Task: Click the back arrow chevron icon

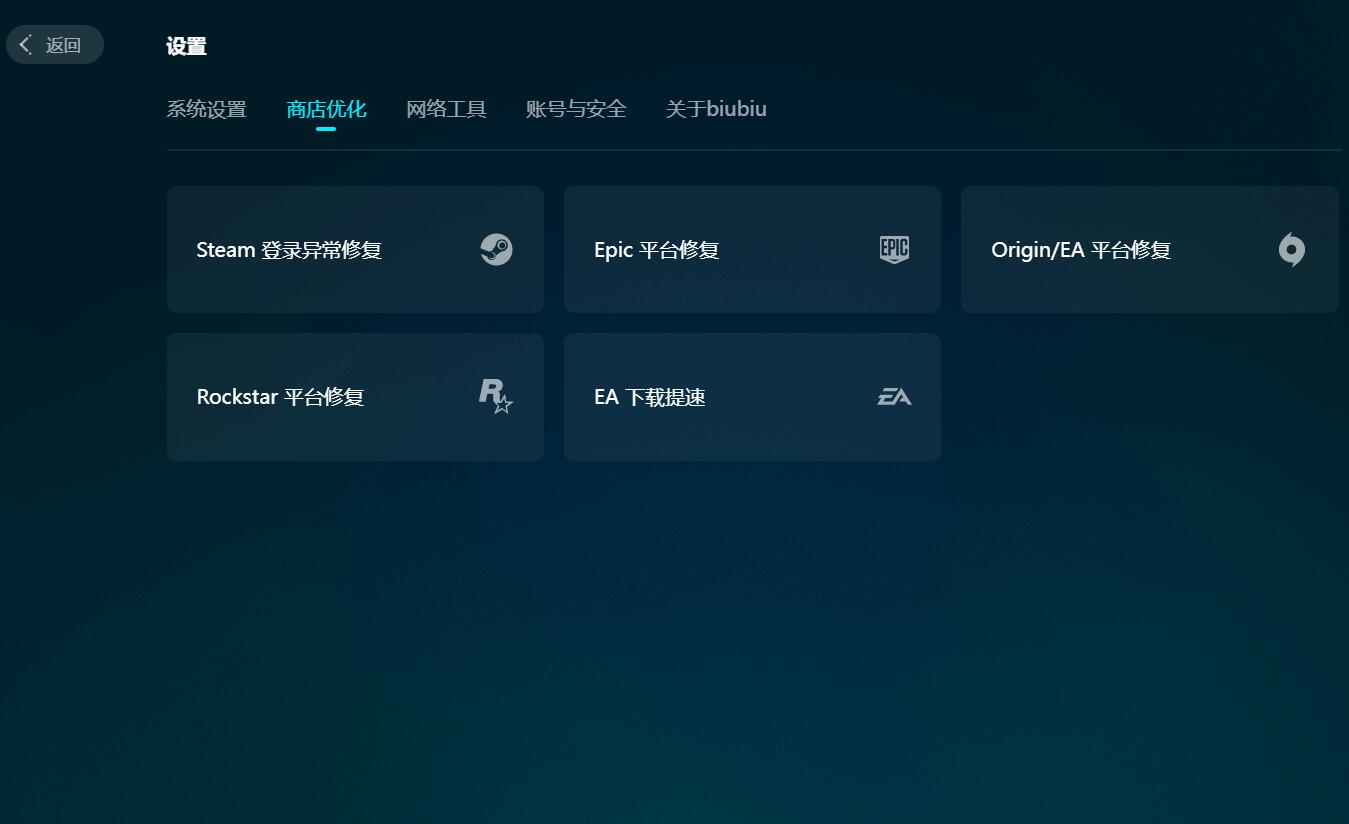Action: [26, 45]
